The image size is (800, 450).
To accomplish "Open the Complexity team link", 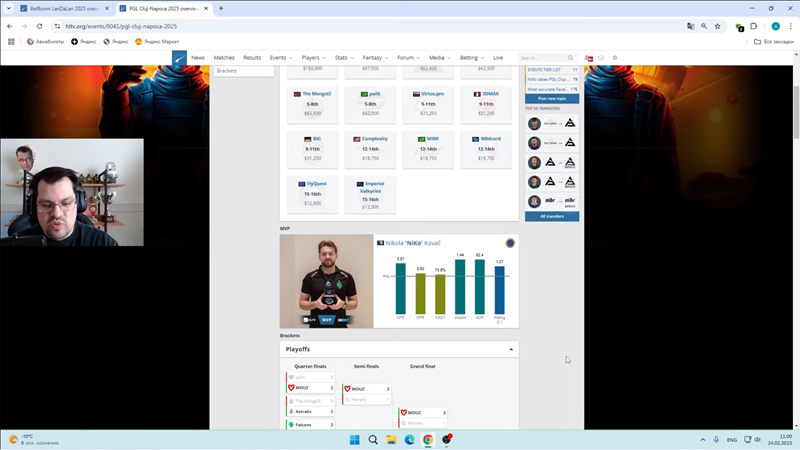I will pyautogui.click(x=374, y=139).
